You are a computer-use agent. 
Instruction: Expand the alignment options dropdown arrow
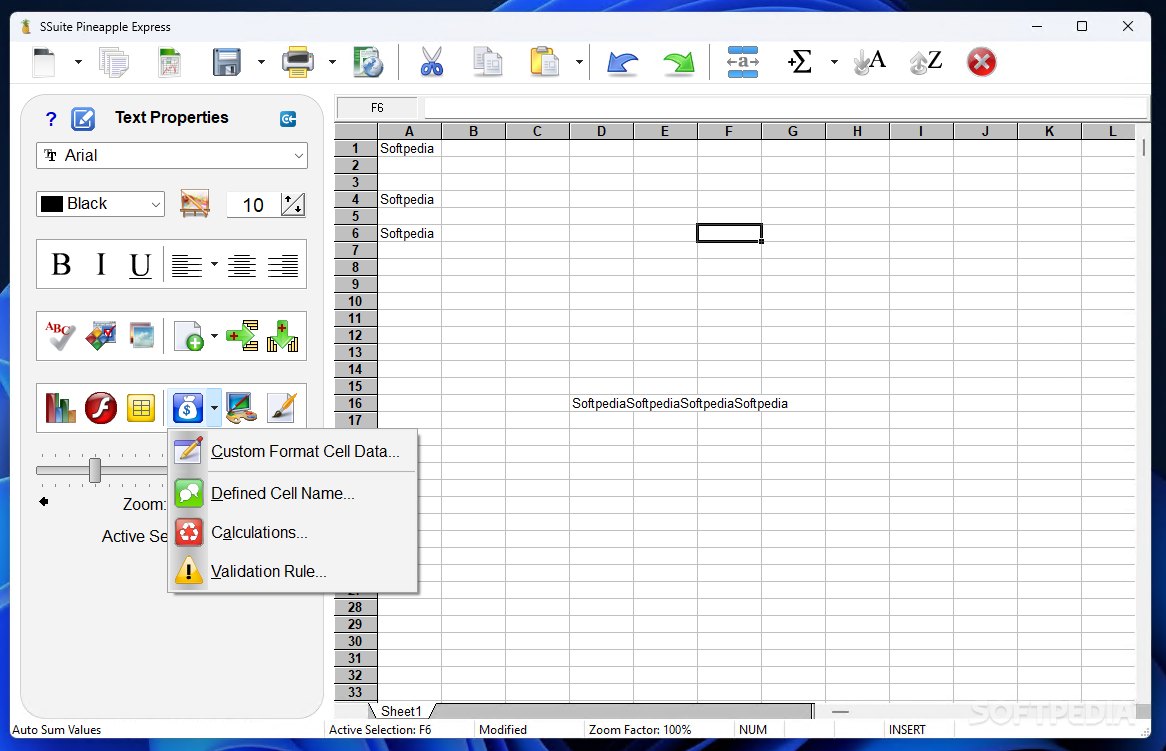pyautogui.click(x=214, y=264)
